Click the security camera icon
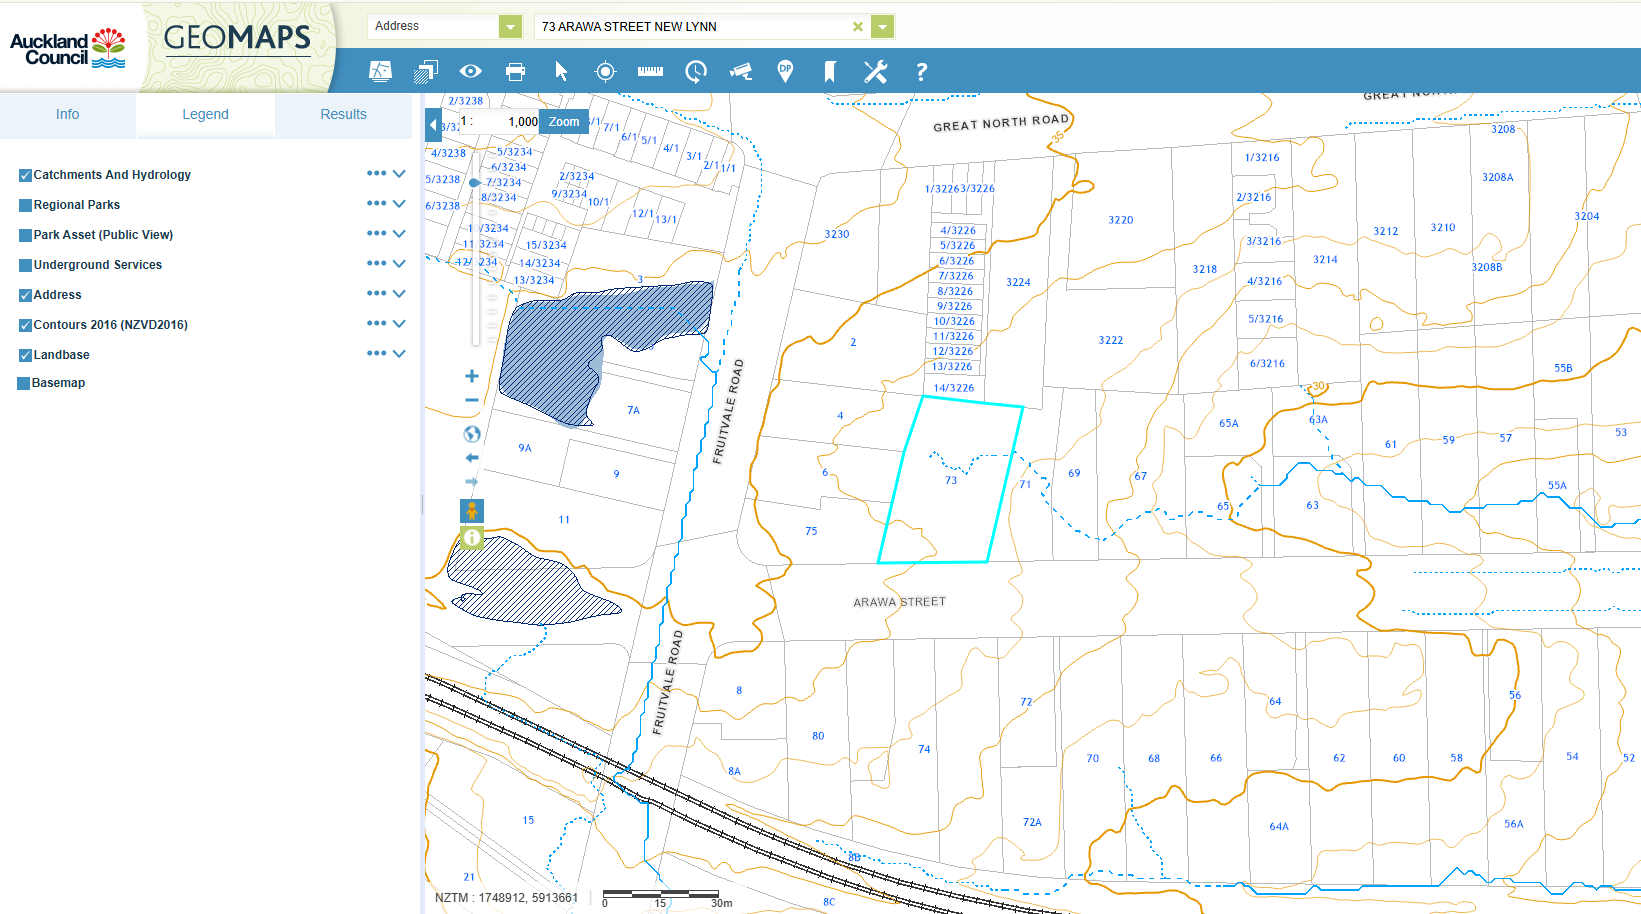Viewport: 1641px width, 914px height. point(740,71)
